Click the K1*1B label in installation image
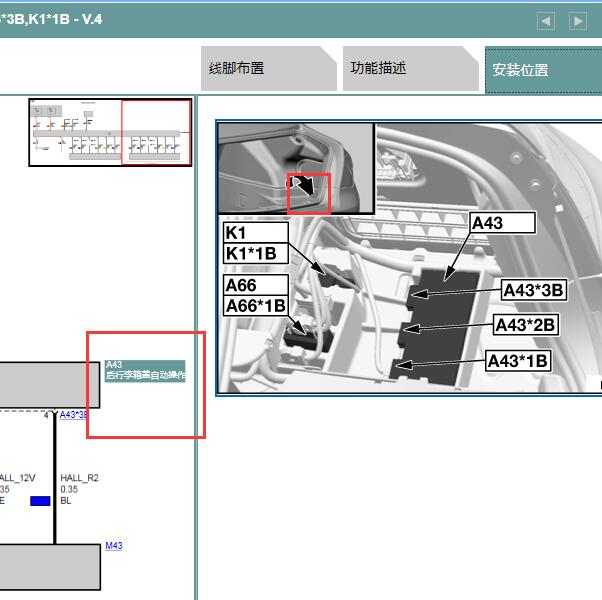This screenshot has height=600, width=602. tap(256, 253)
